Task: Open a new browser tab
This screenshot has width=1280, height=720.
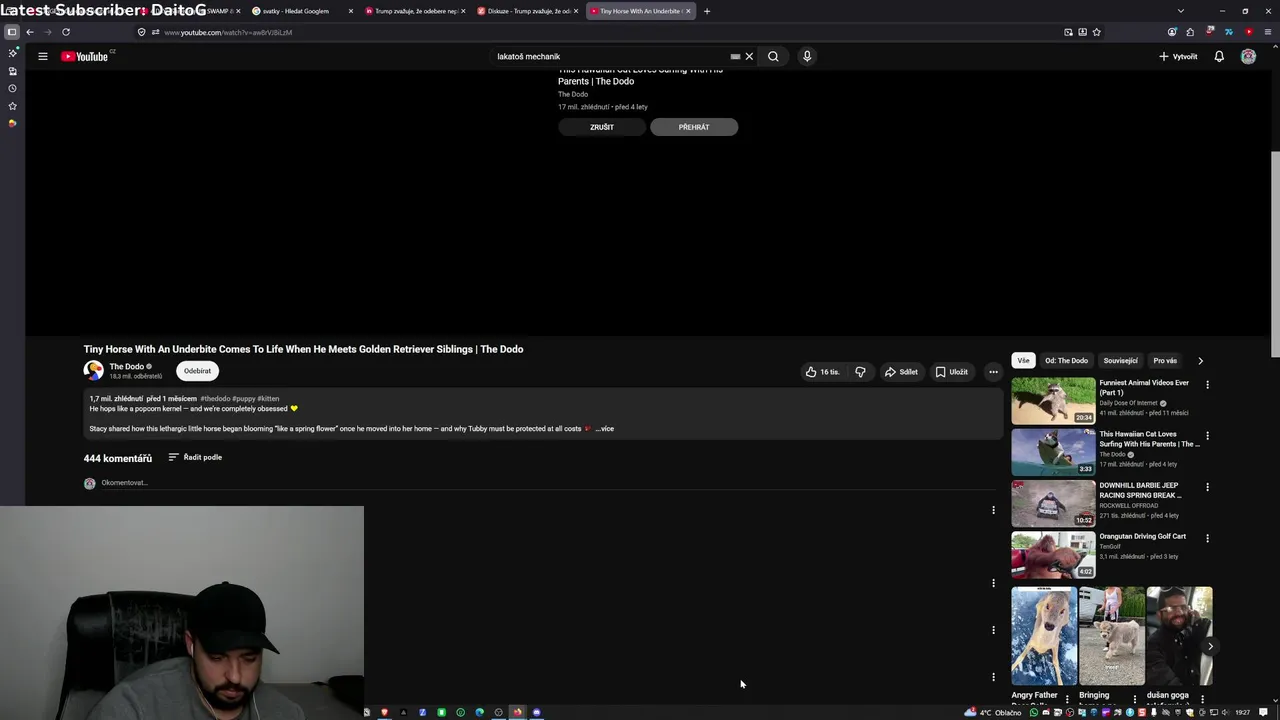Action: [x=707, y=11]
